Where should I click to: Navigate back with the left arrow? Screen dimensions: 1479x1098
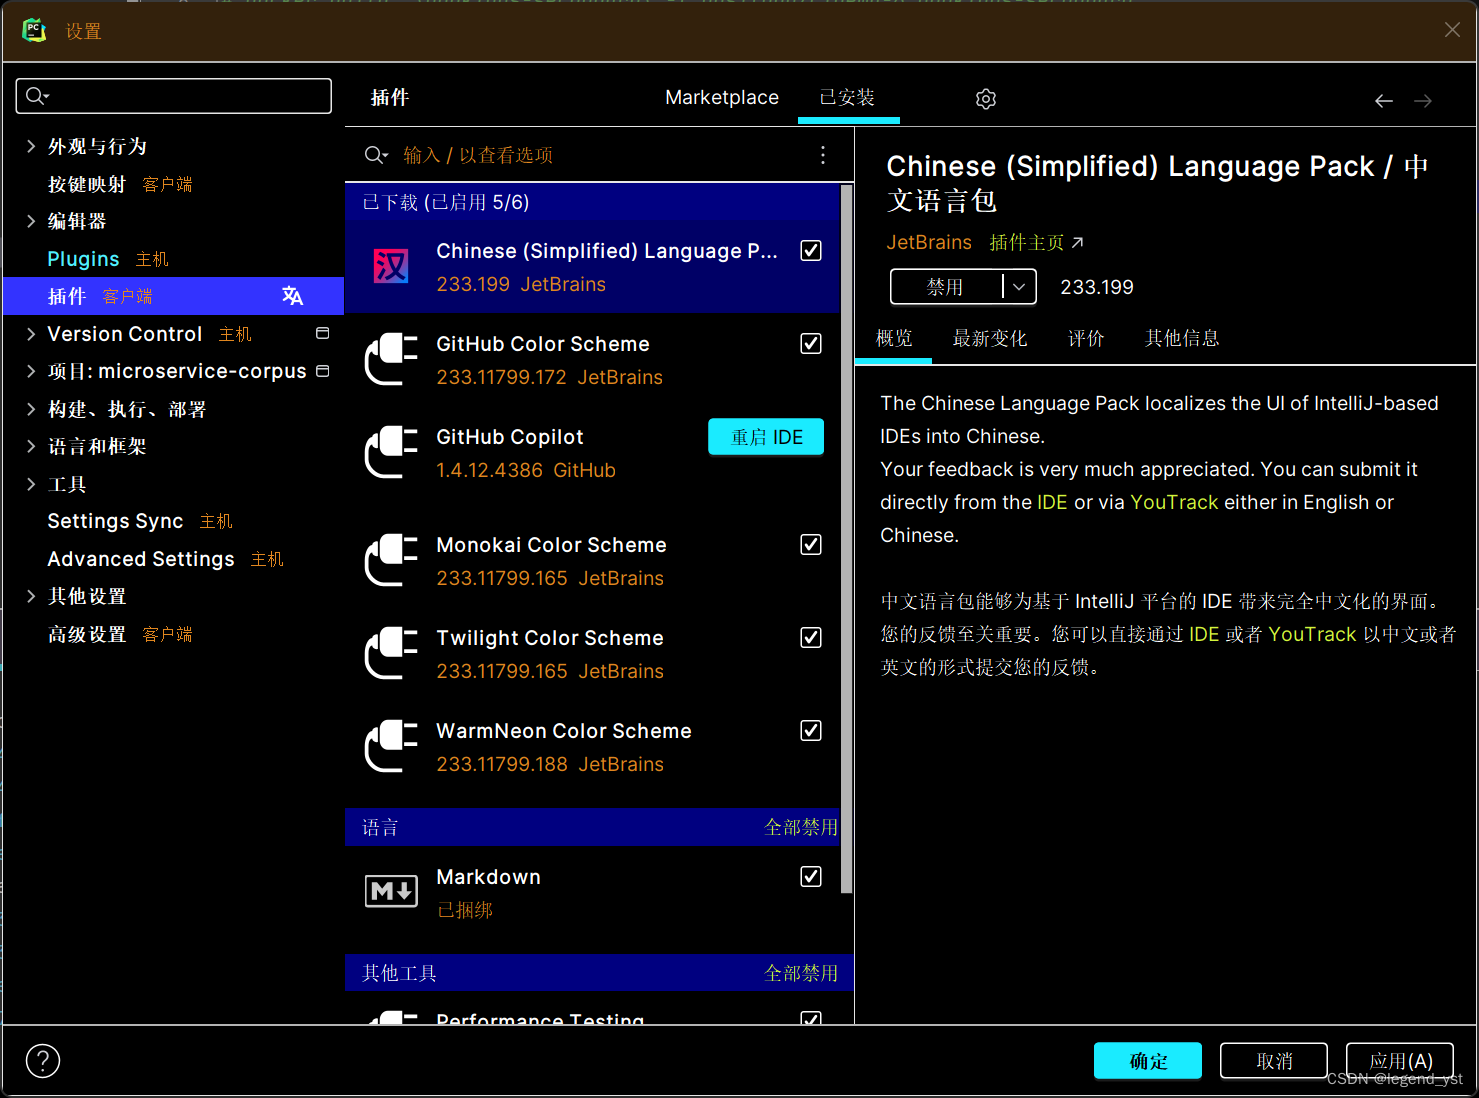(x=1384, y=100)
